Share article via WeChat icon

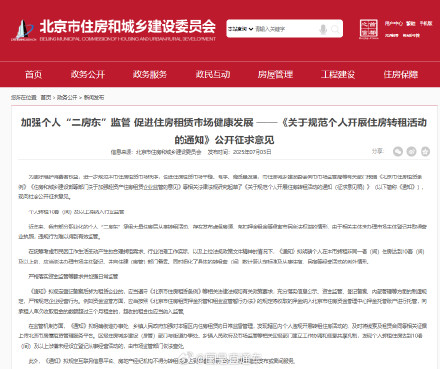(398, 151)
